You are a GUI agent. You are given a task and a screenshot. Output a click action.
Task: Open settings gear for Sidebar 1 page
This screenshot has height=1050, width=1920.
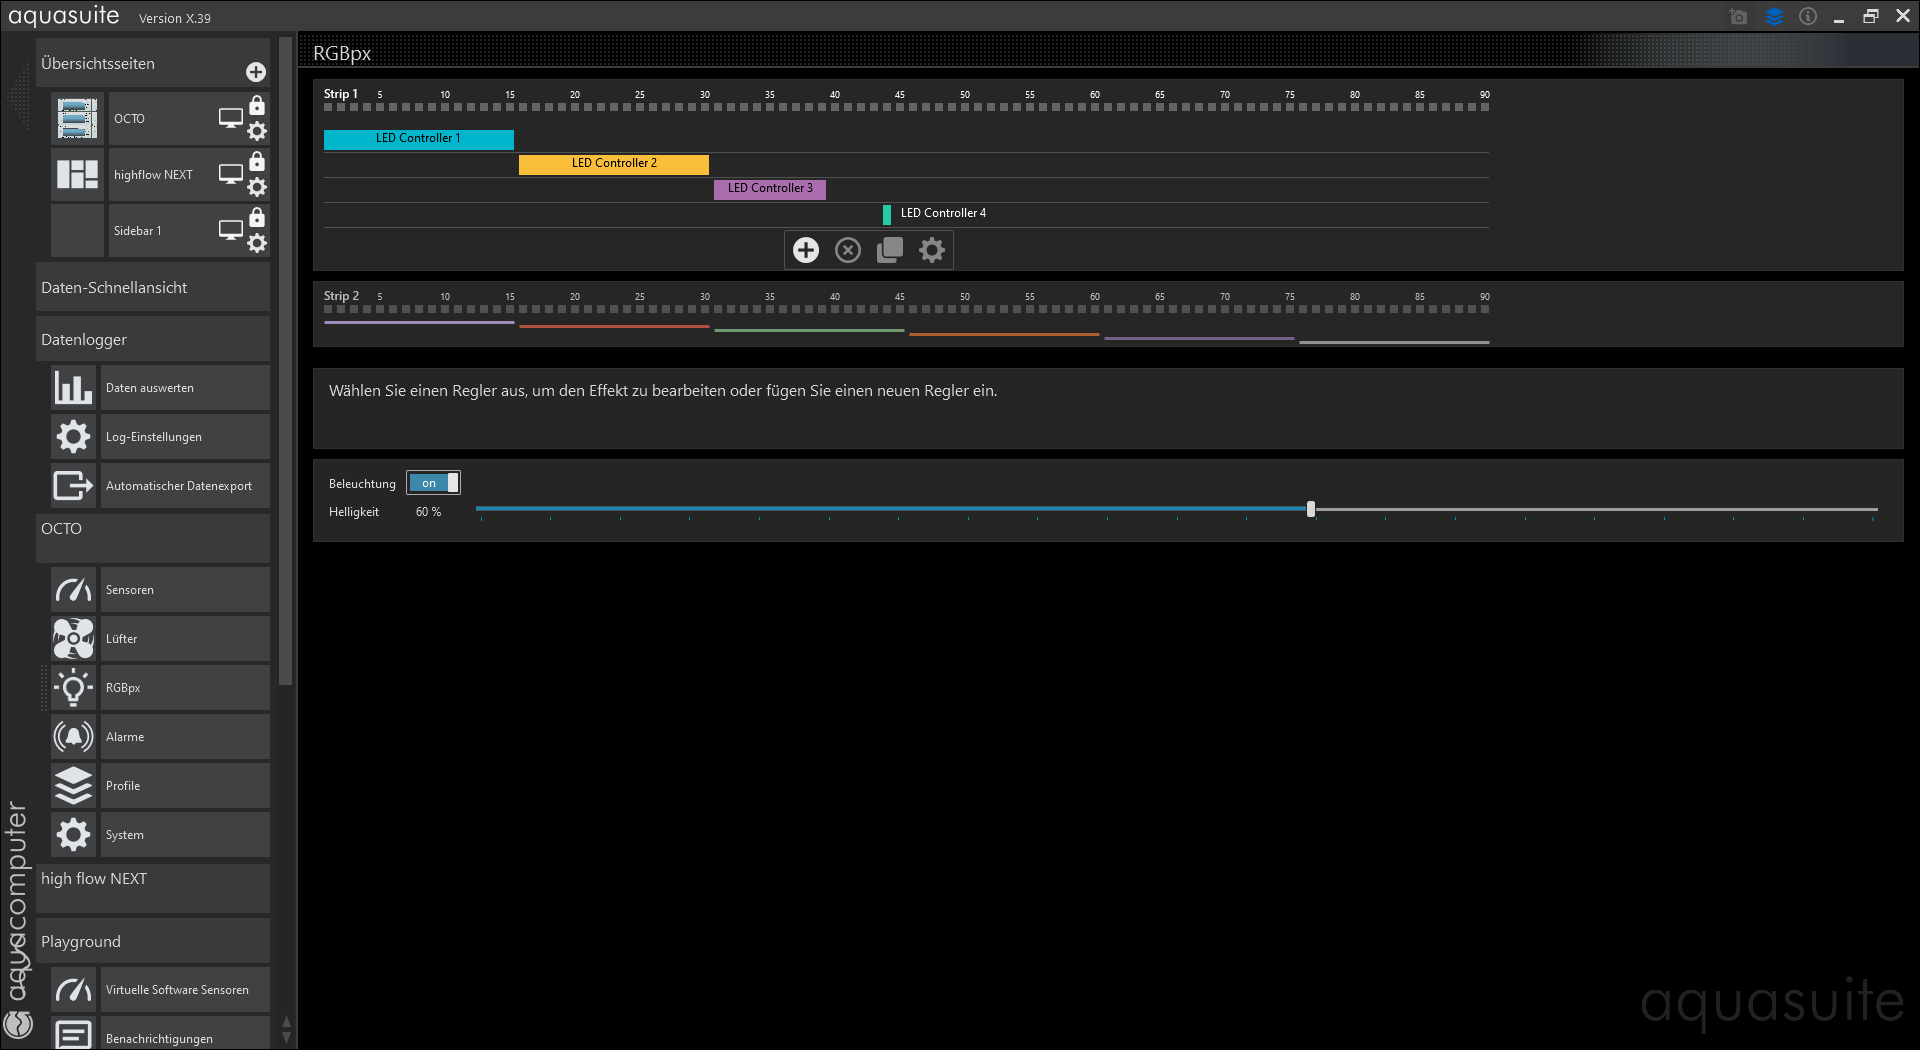257,243
